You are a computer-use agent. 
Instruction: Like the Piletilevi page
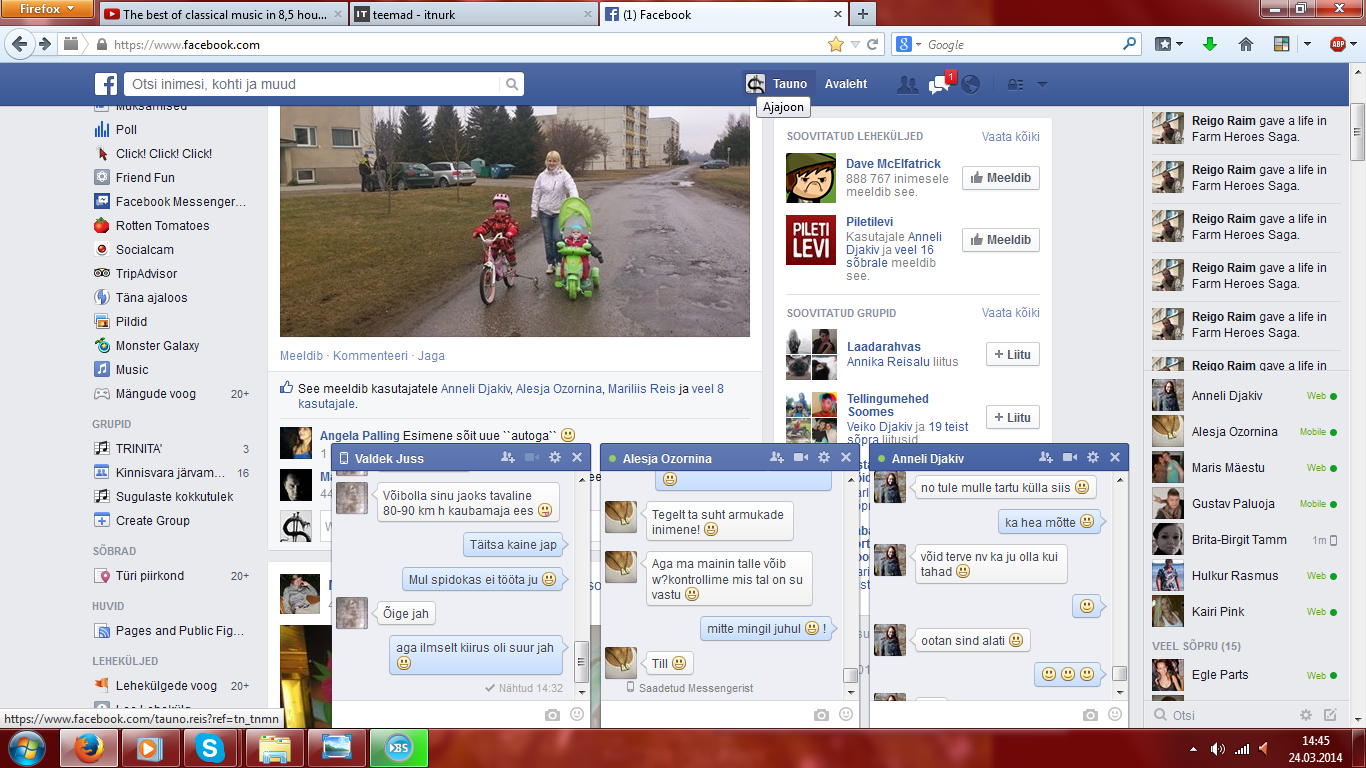point(1001,240)
